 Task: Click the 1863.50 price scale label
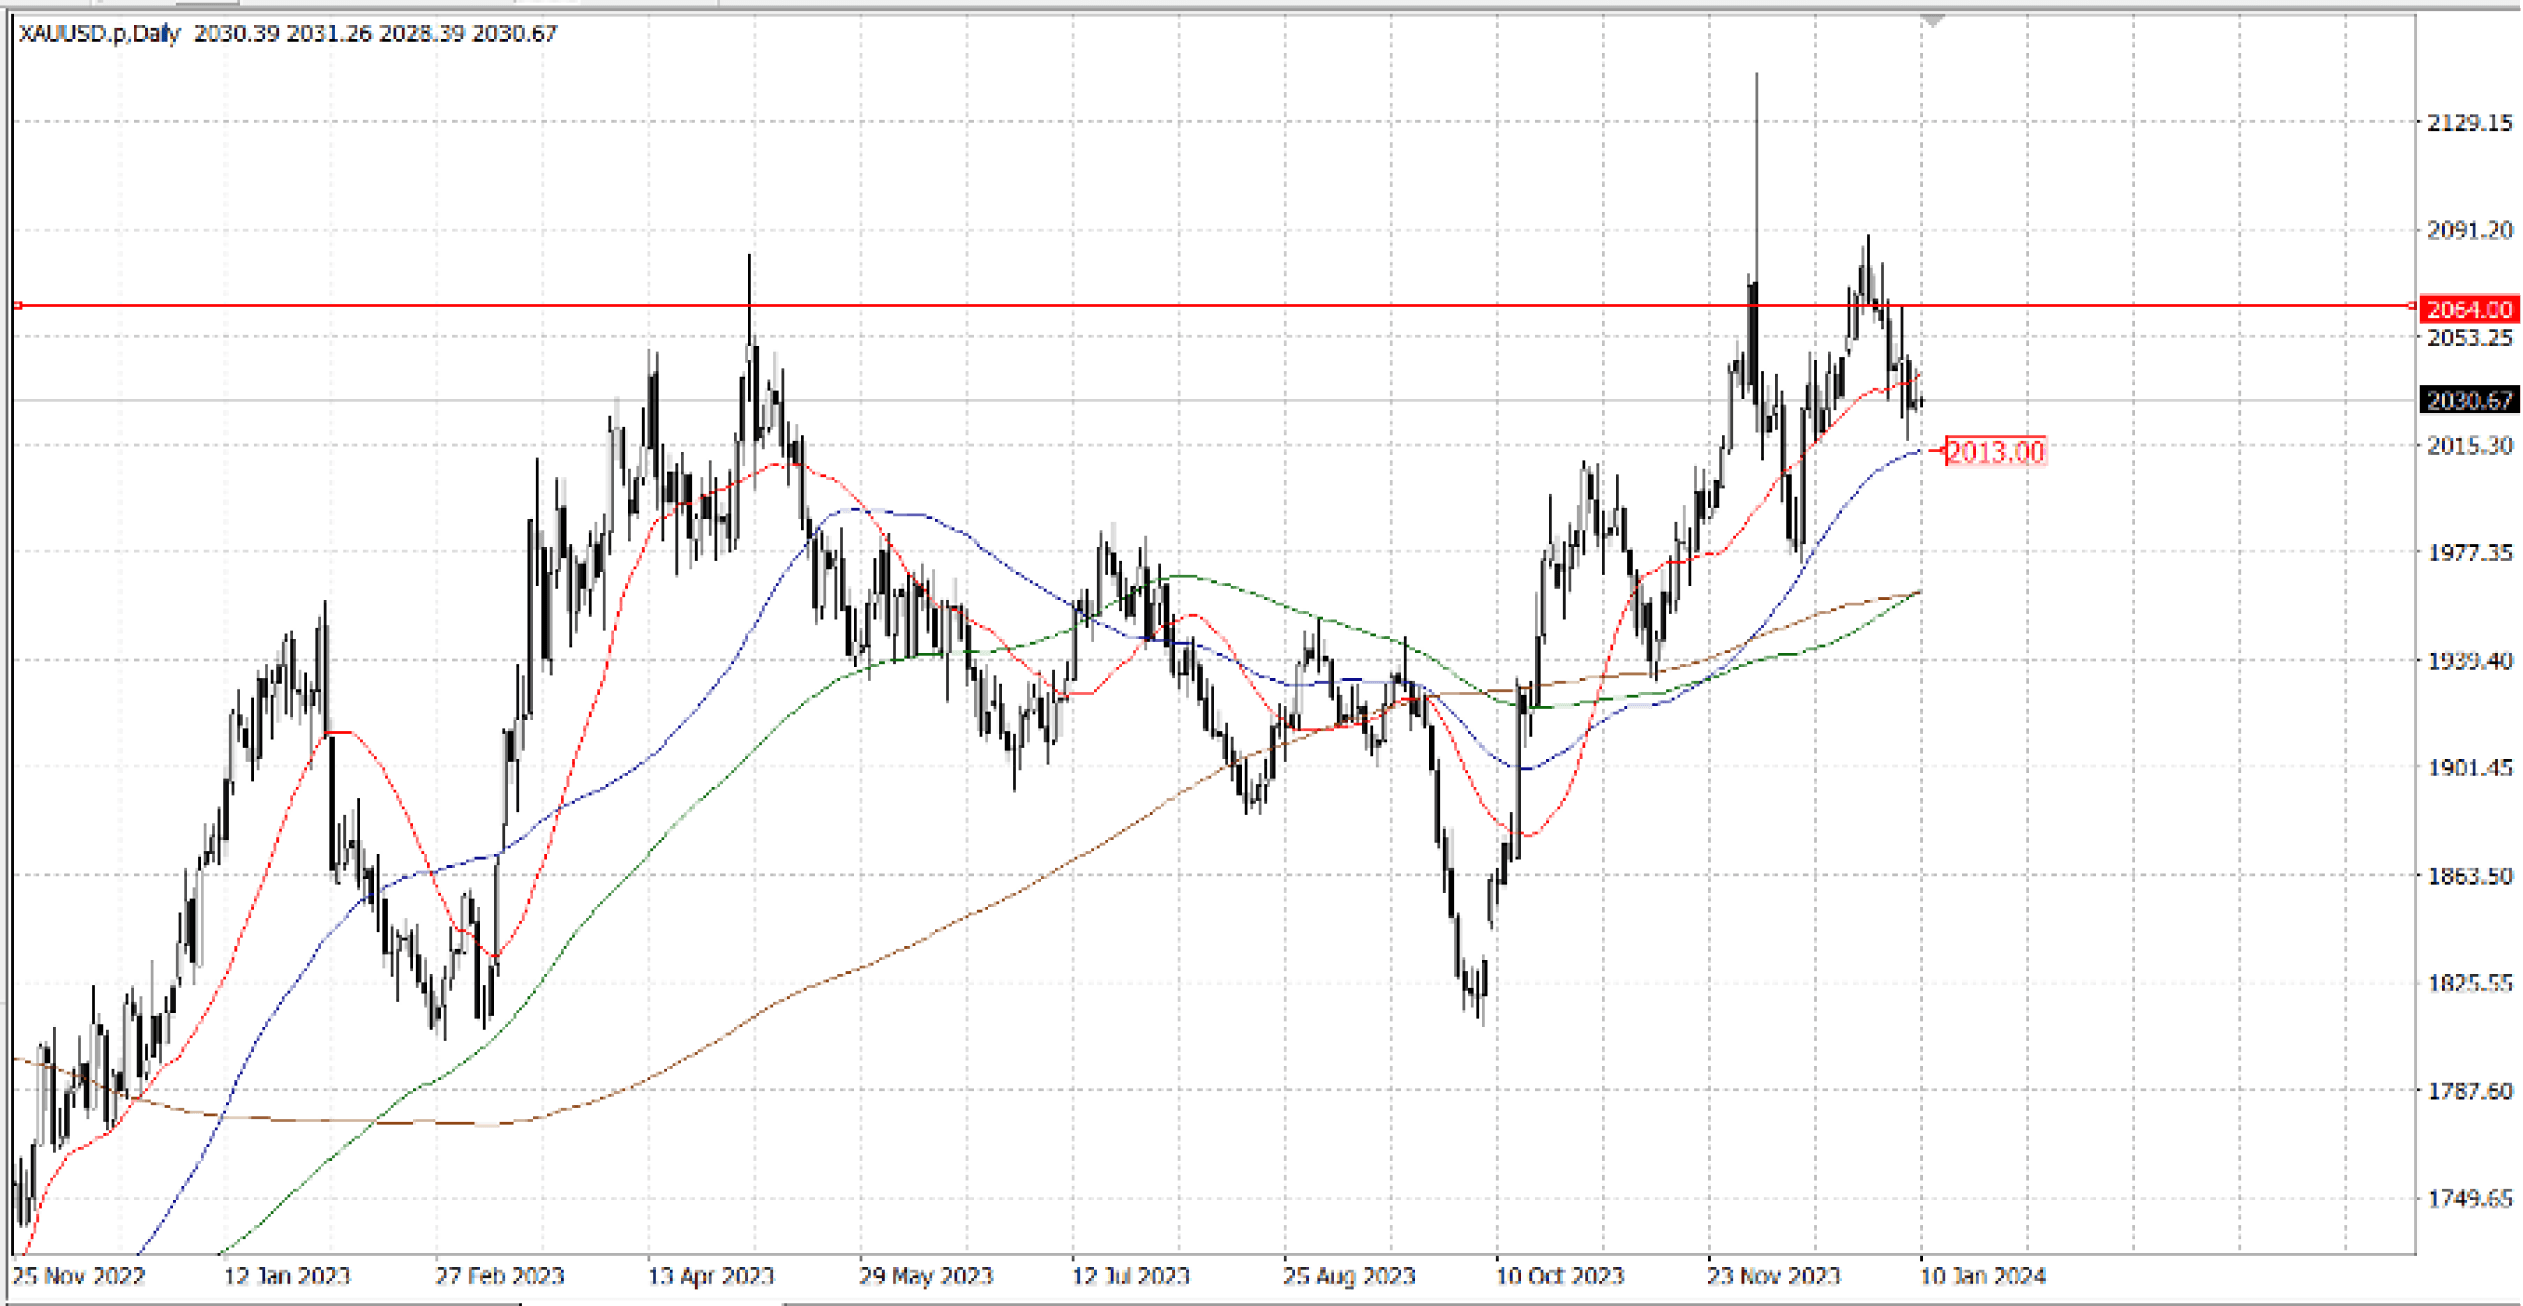coord(2469,876)
